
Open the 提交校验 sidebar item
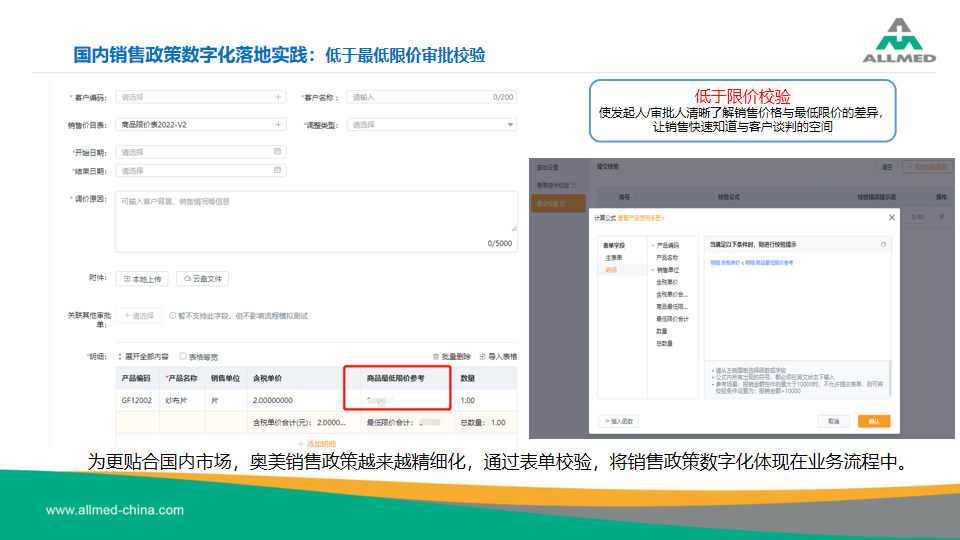click(557, 203)
